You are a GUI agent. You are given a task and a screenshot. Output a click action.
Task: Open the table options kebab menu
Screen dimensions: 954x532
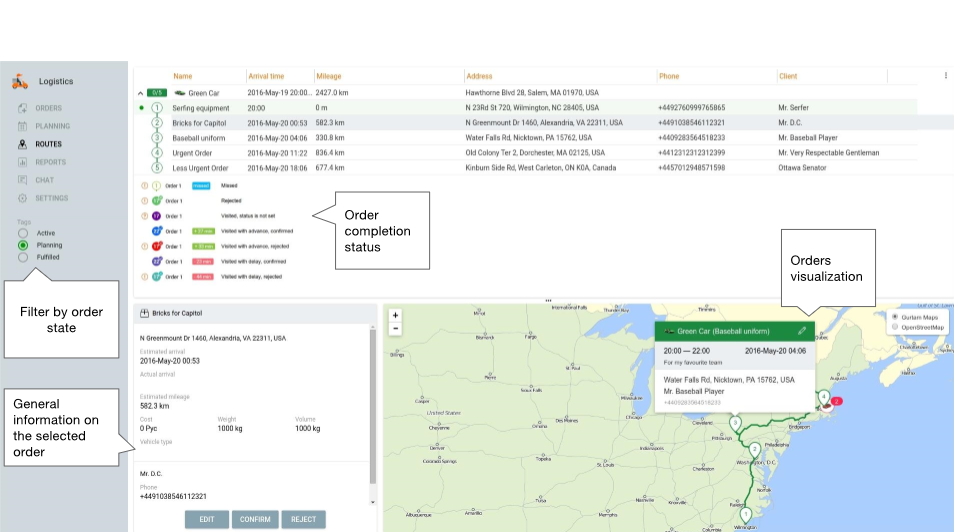[945, 76]
